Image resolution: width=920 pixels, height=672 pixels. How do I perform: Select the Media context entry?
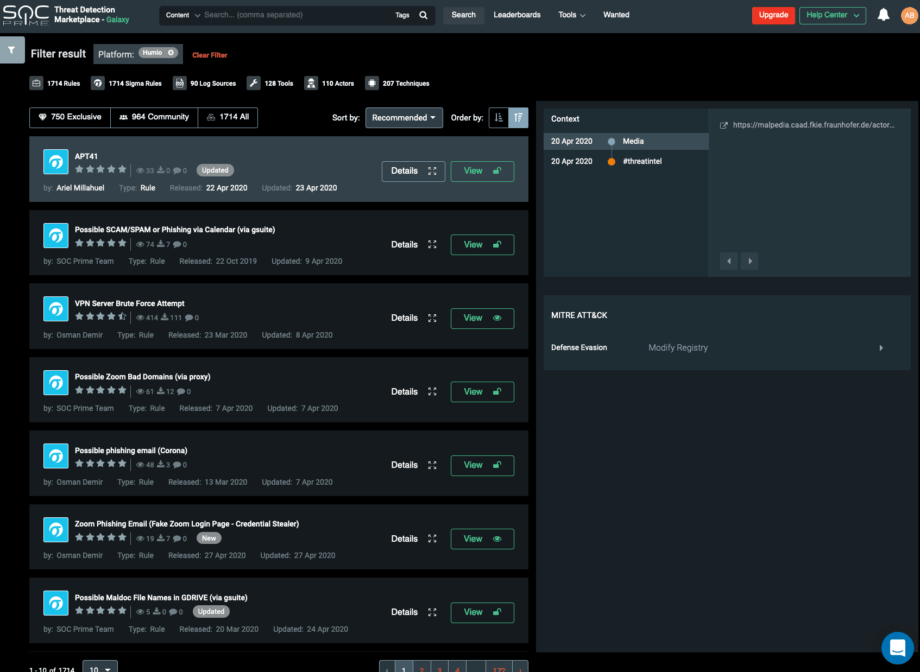point(626,141)
